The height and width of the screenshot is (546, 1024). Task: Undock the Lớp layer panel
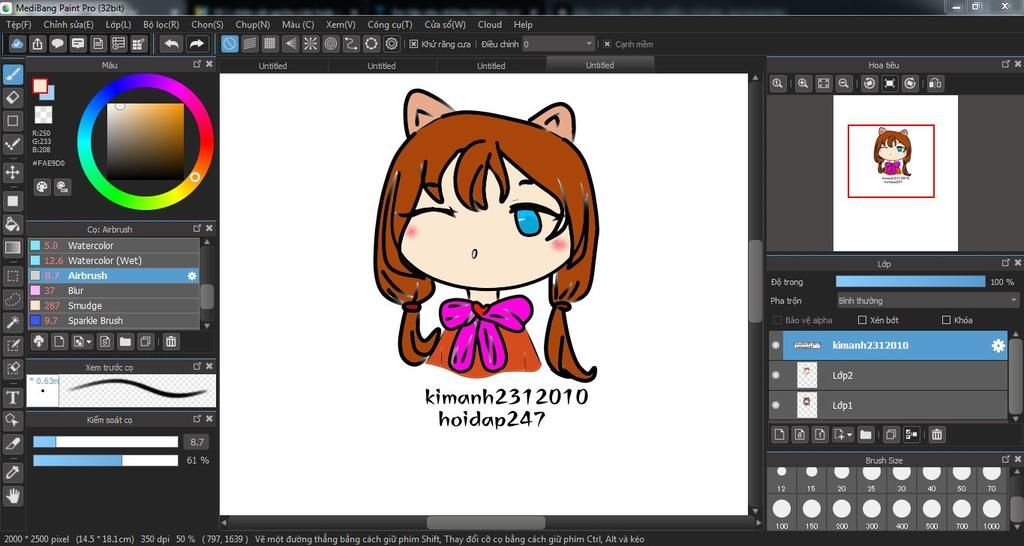click(x=1006, y=263)
